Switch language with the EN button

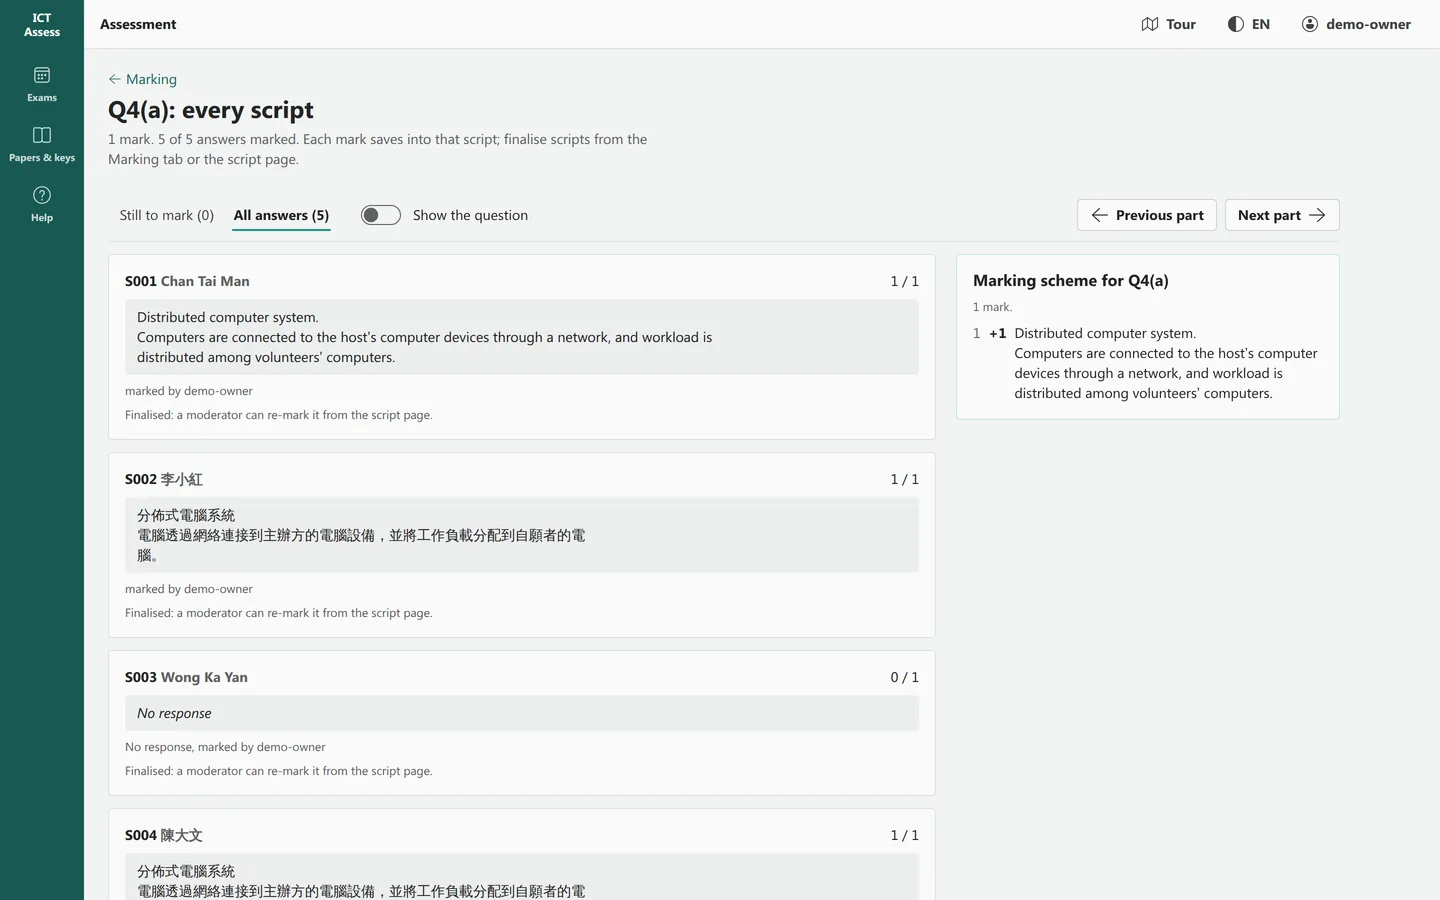1249,24
